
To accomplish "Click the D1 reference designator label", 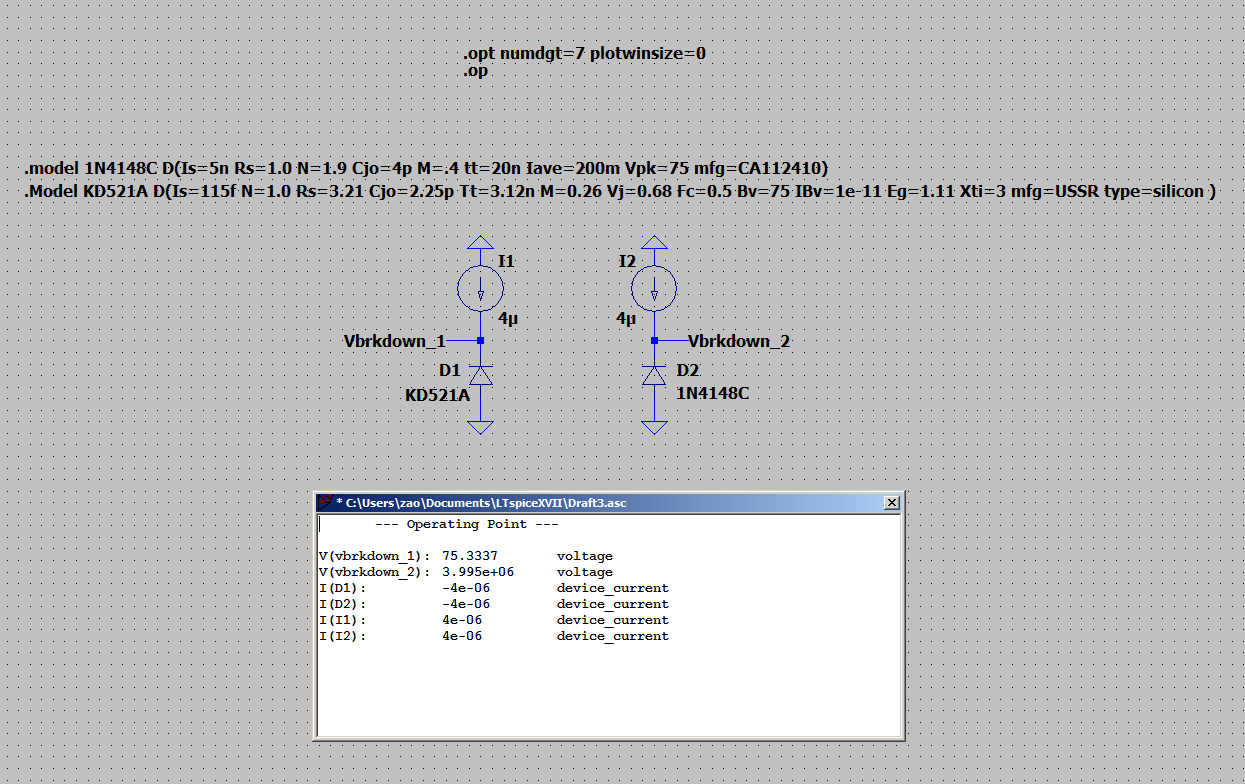I will point(450,371).
